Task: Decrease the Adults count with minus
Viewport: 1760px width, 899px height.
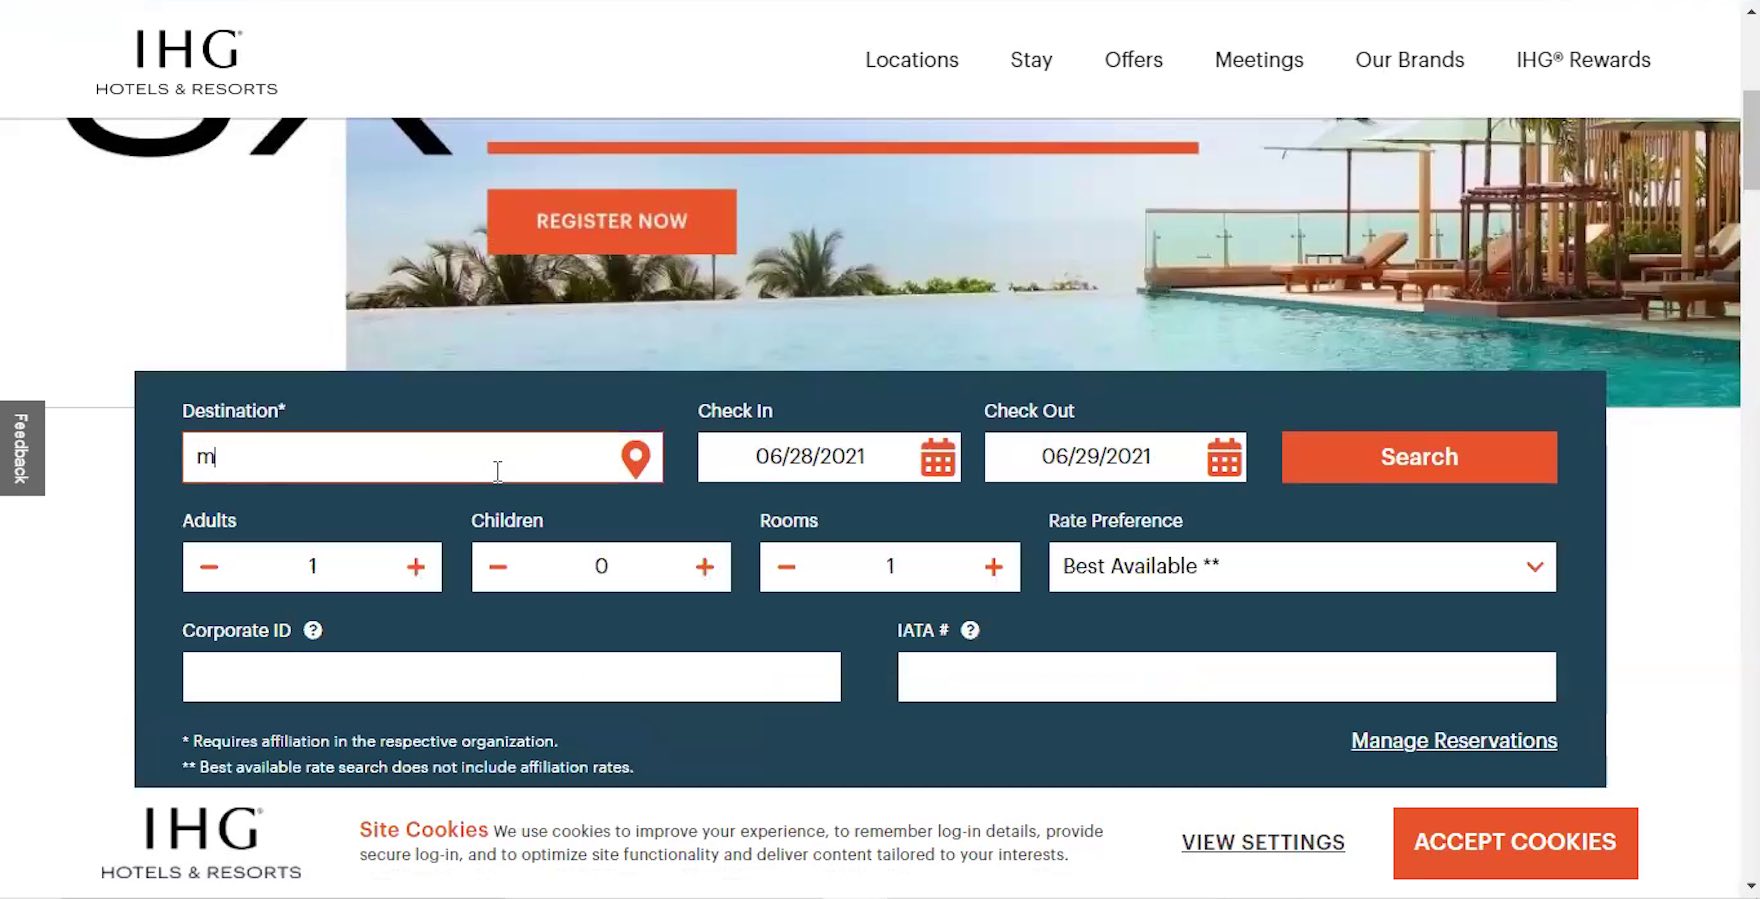Action: 209,567
